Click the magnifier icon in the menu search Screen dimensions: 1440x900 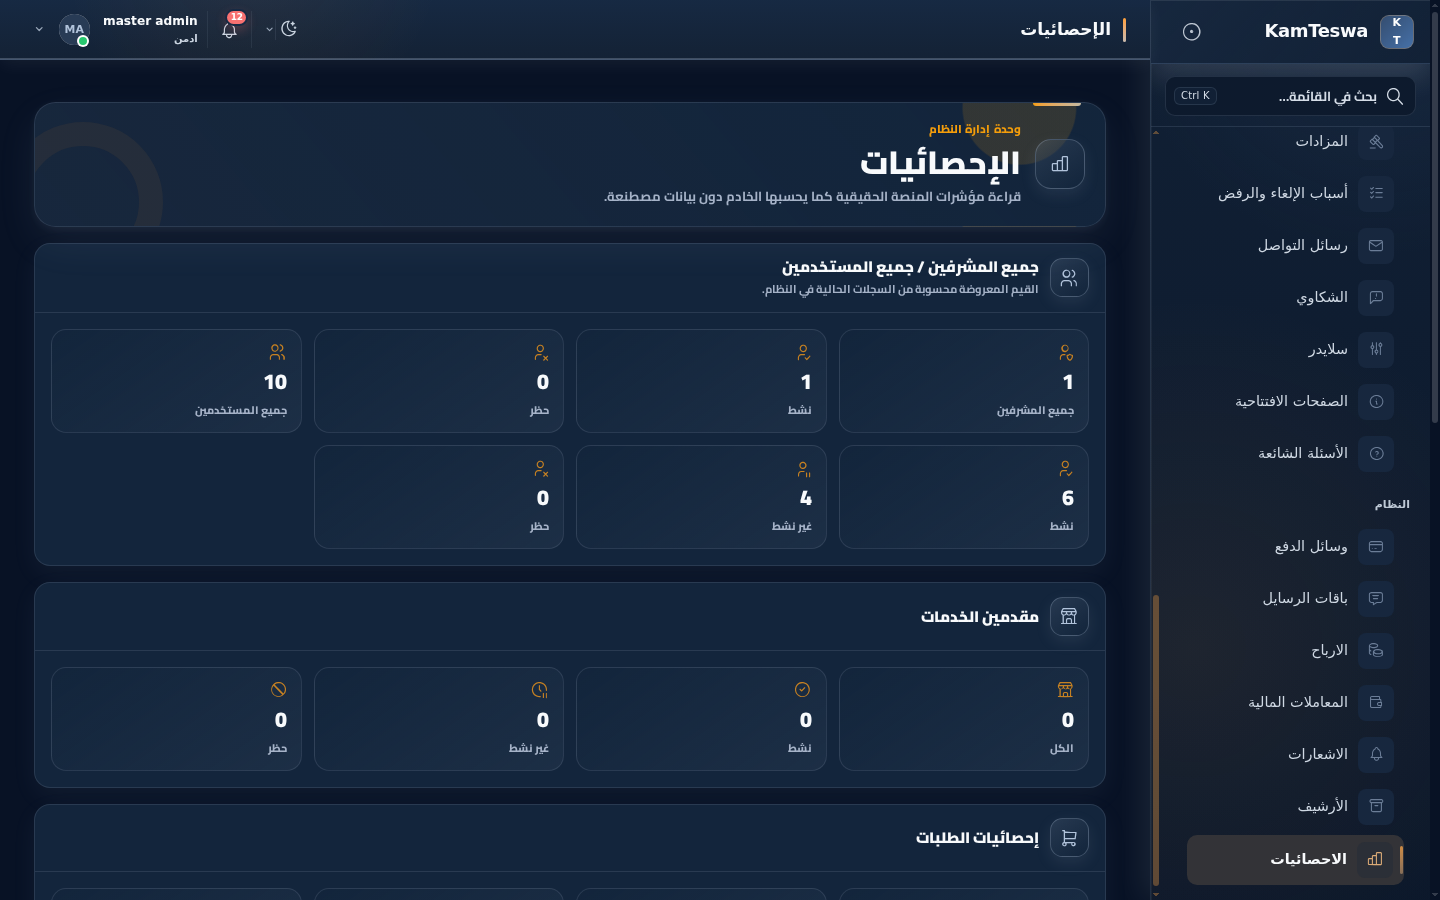(x=1395, y=96)
